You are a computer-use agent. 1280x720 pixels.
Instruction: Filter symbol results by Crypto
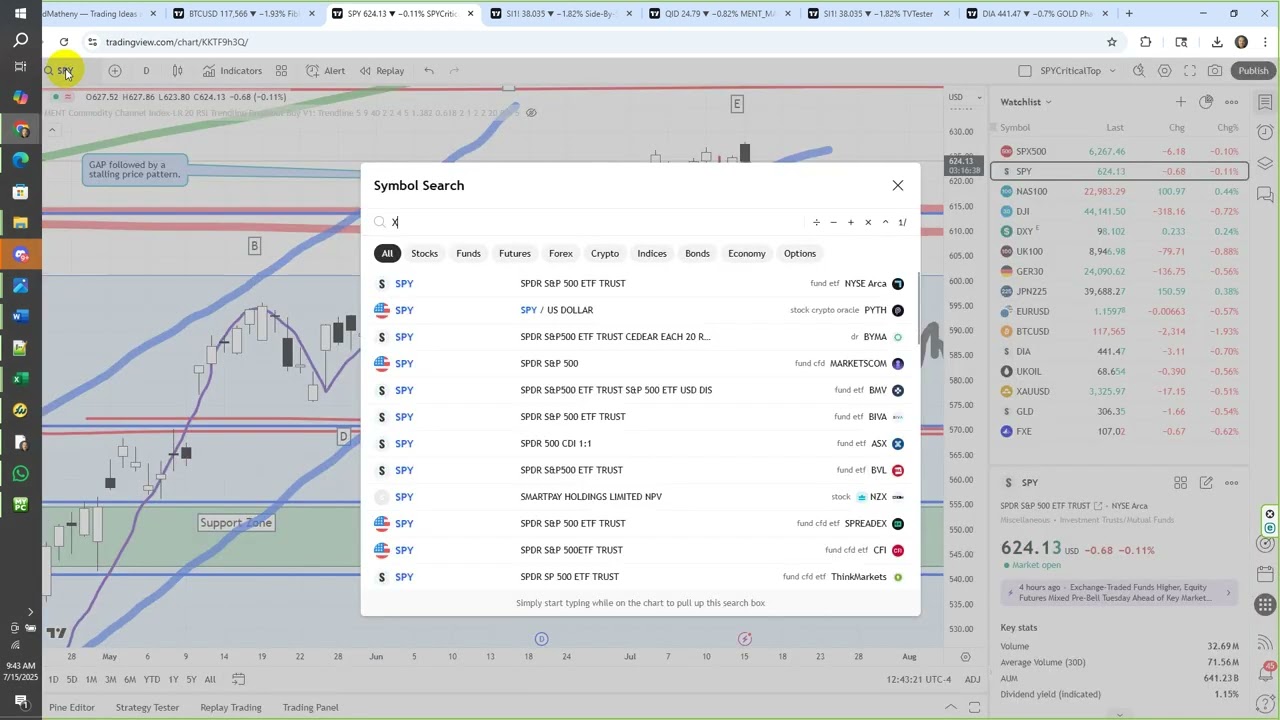[605, 253]
